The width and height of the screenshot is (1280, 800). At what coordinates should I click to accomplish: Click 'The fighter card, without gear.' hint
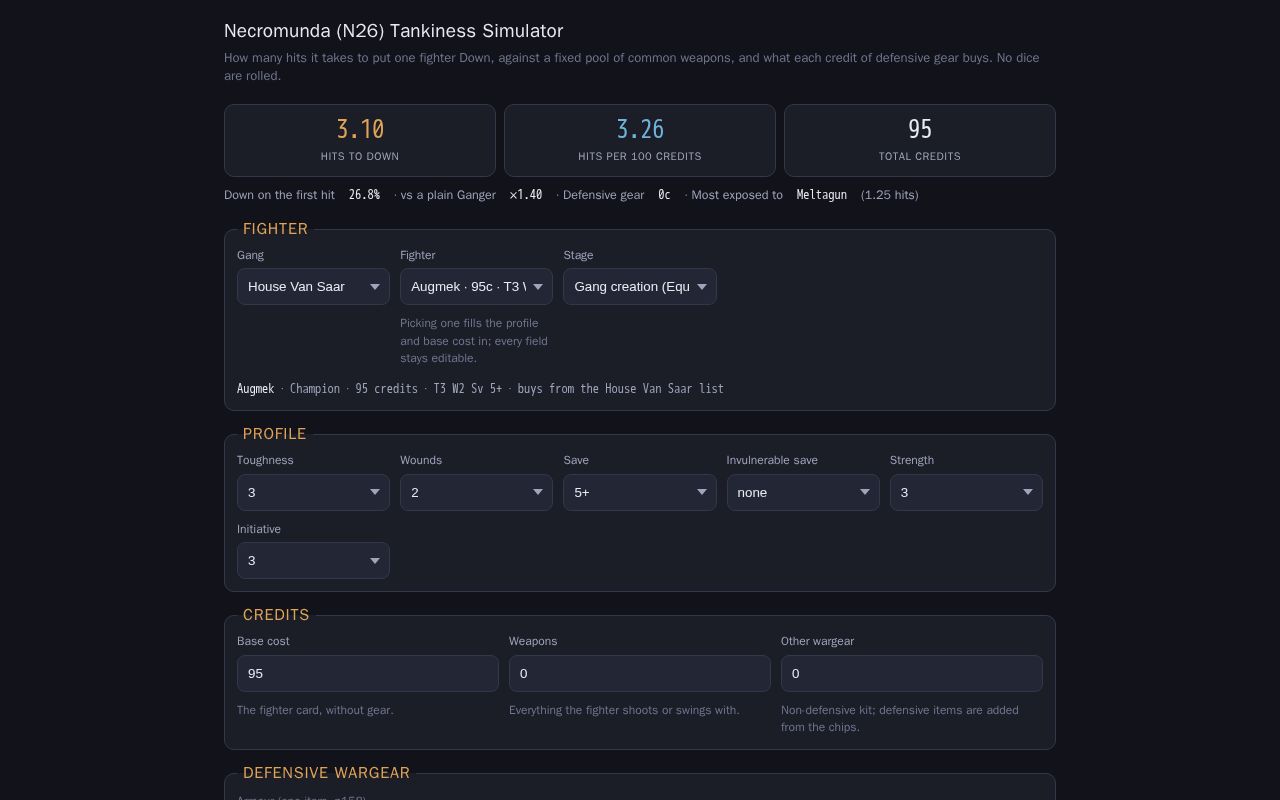[x=315, y=710]
